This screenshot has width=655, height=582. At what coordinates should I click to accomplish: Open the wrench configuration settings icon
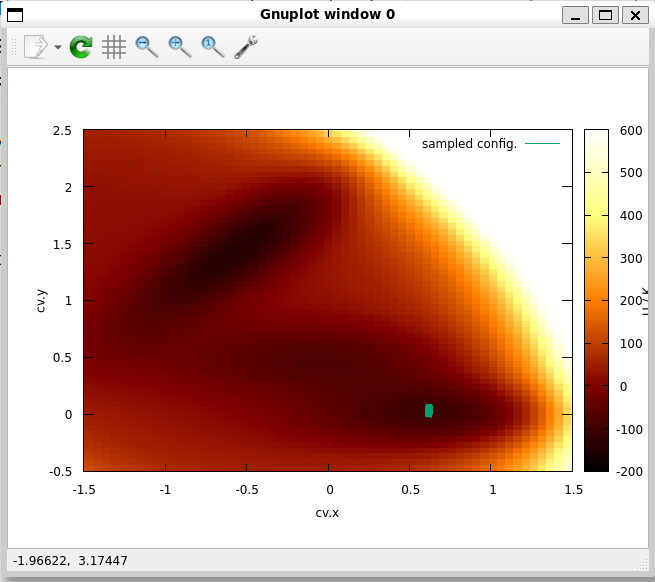(246, 47)
